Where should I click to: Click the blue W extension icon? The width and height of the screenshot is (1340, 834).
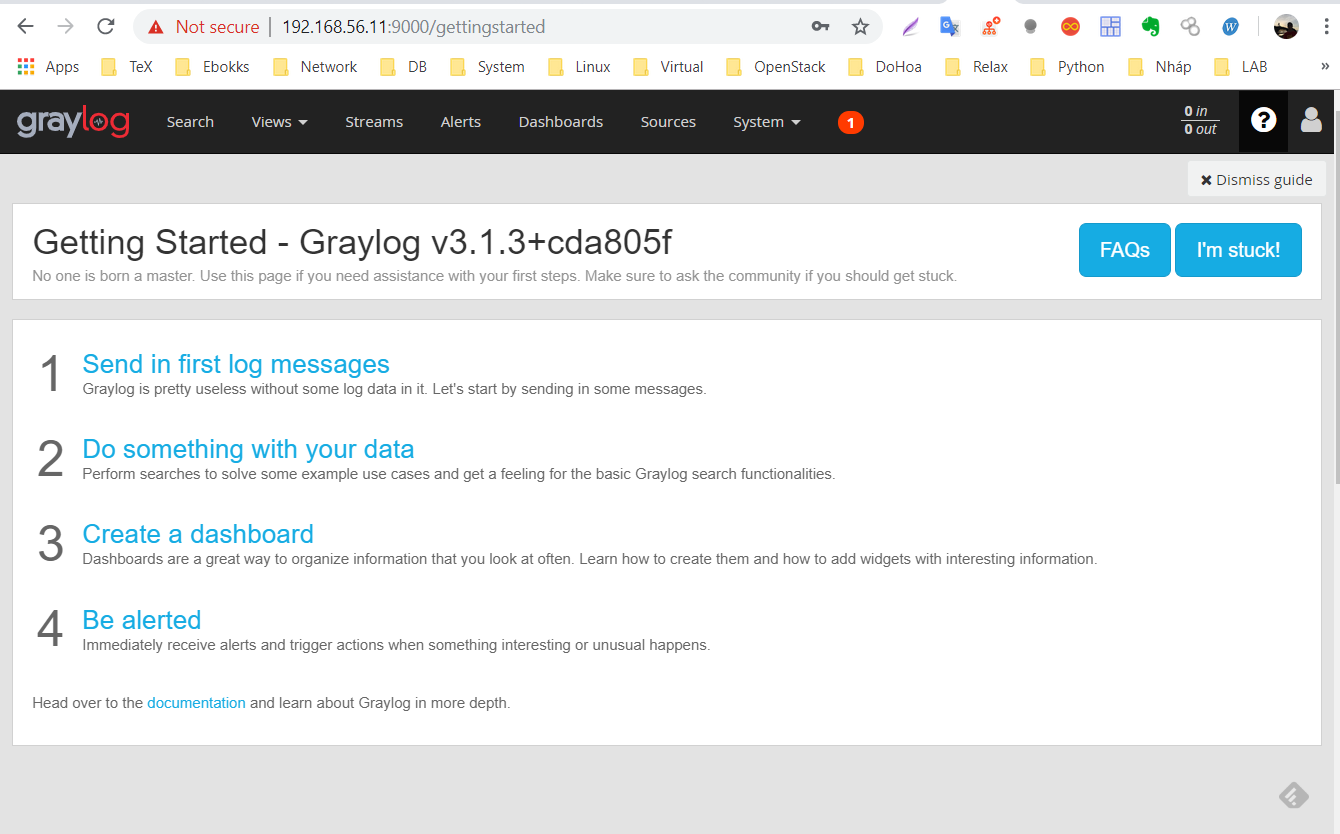click(x=1230, y=27)
